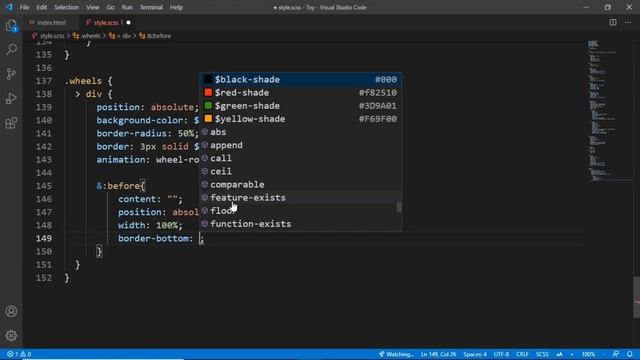The height and width of the screenshot is (360, 640).
Task: Select $red-shade suggestion
Action: click(300, 93)
